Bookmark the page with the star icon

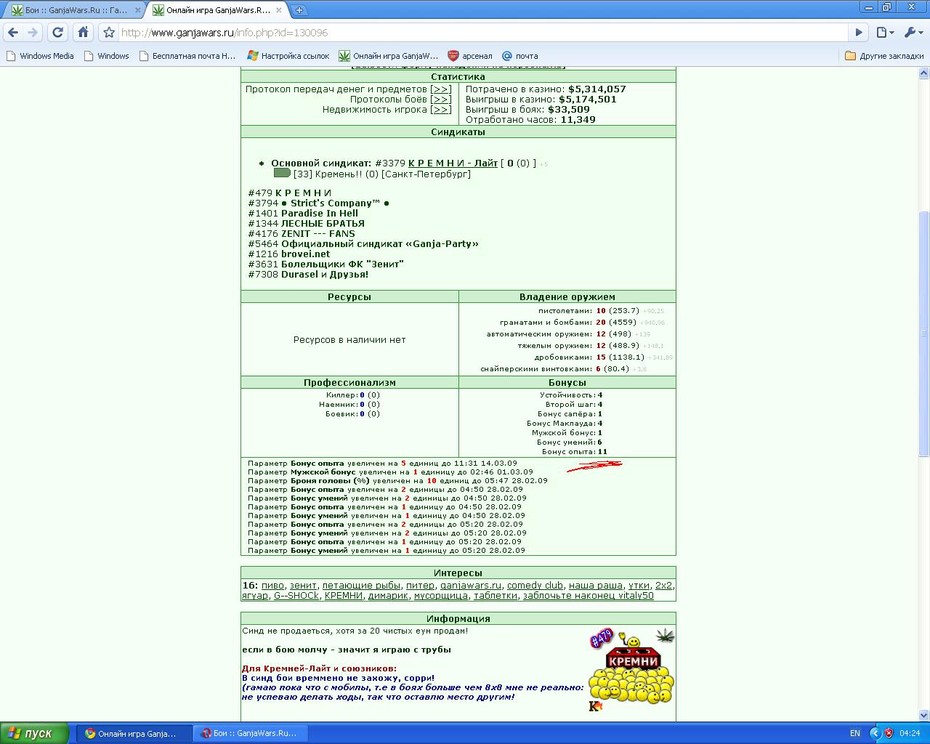pyautogui.click(x=109, y=33)
